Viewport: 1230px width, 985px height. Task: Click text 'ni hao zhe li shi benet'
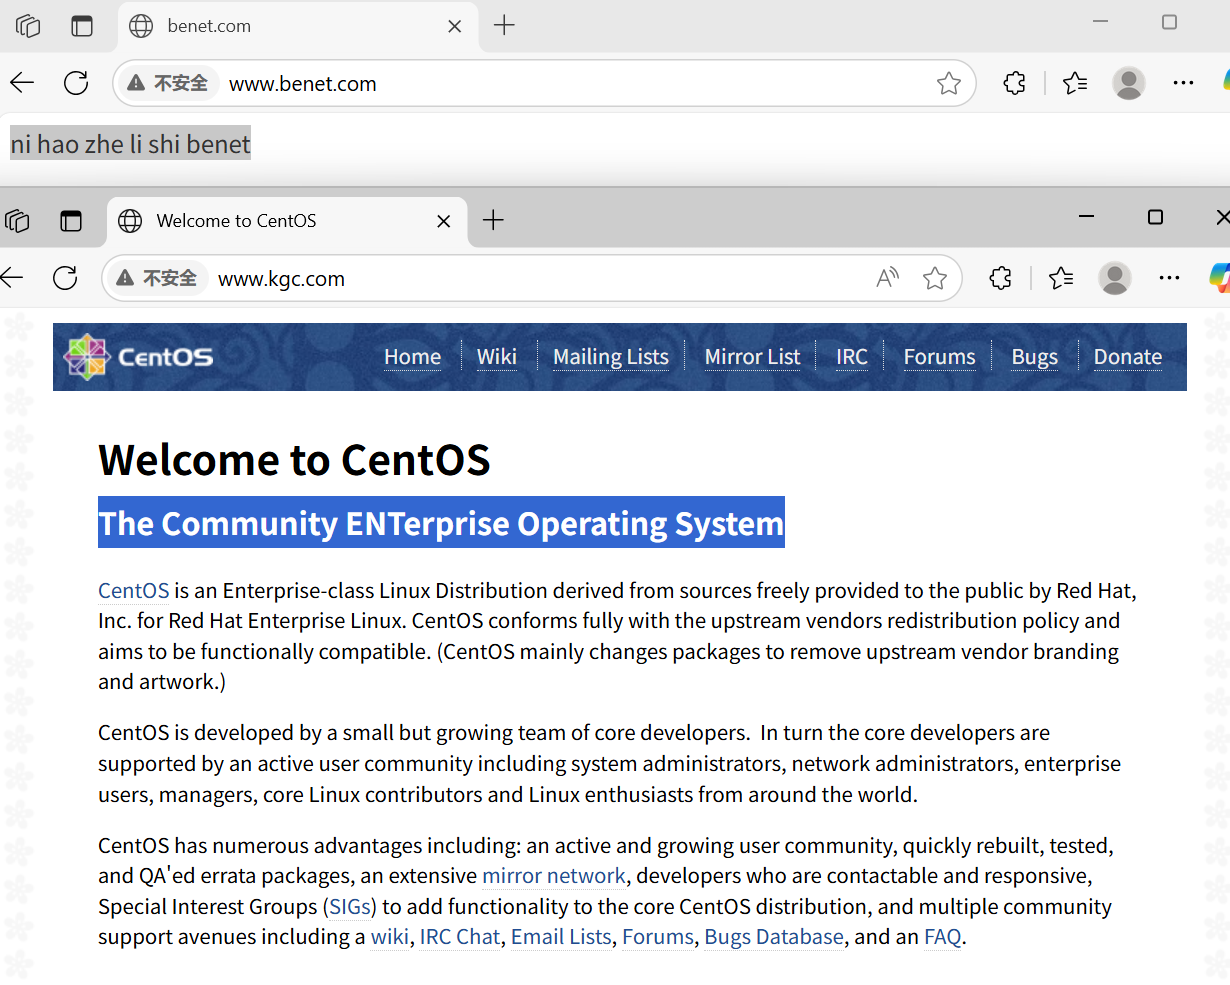130,144
